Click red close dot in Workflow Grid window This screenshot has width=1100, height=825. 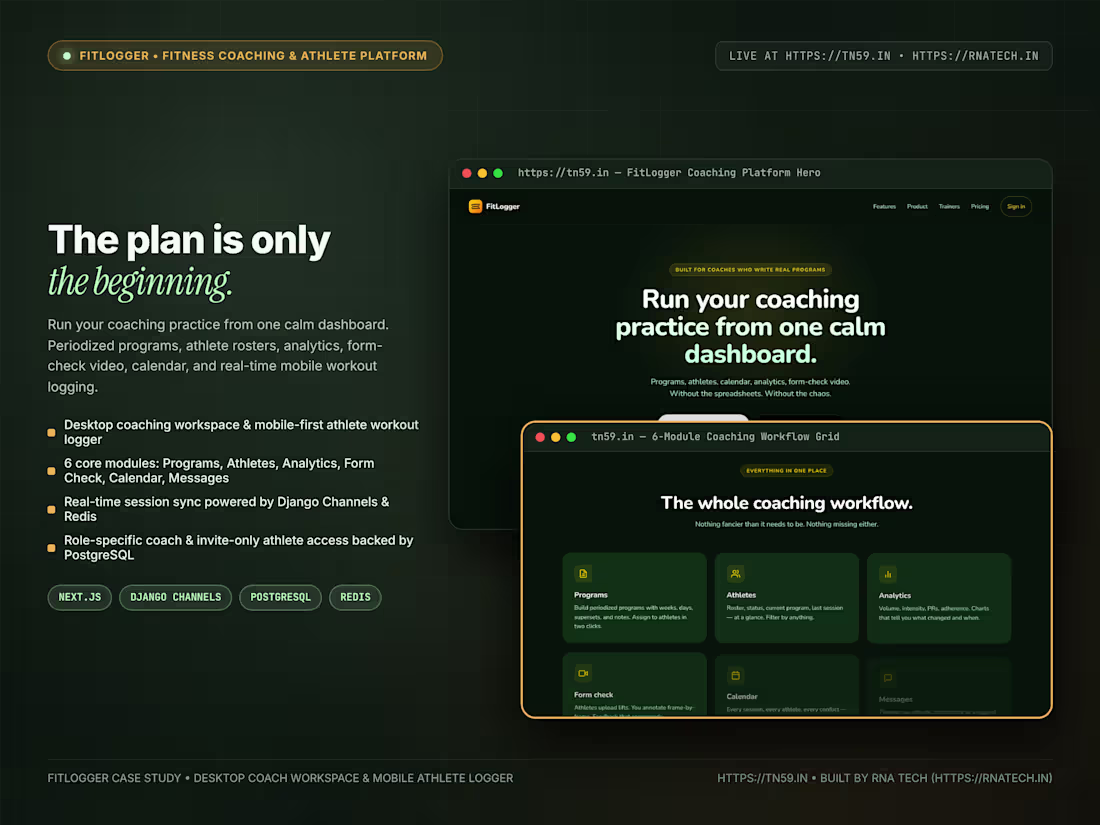(540, 437)
